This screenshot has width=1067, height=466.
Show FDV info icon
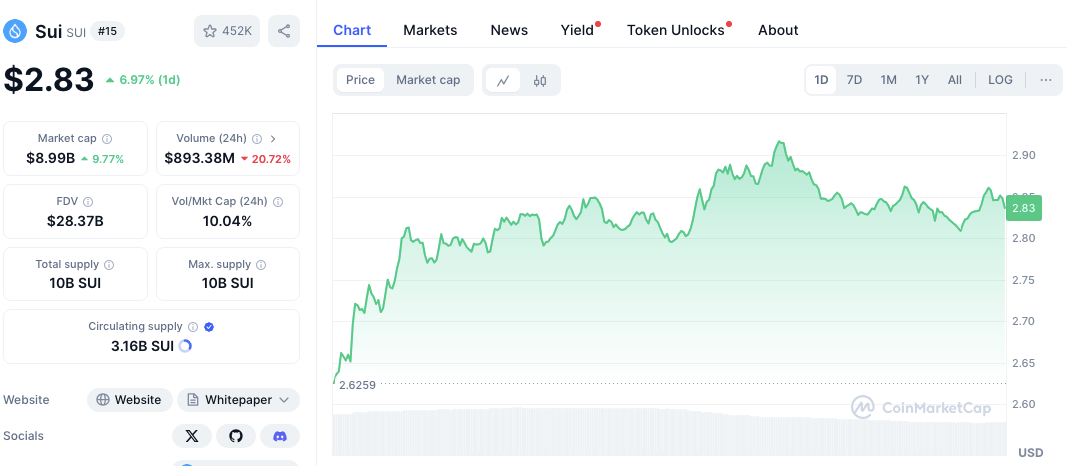coord(88,202)
